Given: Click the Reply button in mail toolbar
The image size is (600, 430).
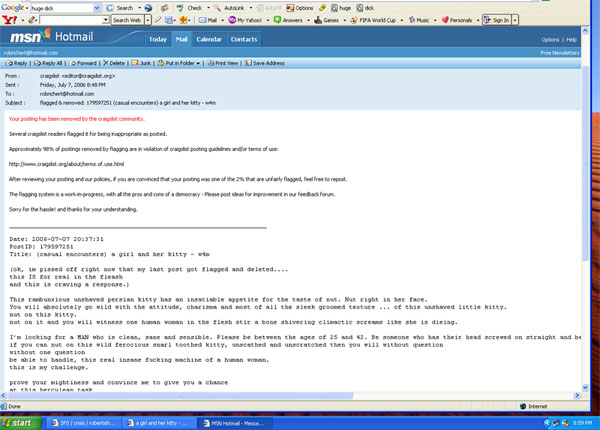Looking at the screenshot, I should point(17,62).
